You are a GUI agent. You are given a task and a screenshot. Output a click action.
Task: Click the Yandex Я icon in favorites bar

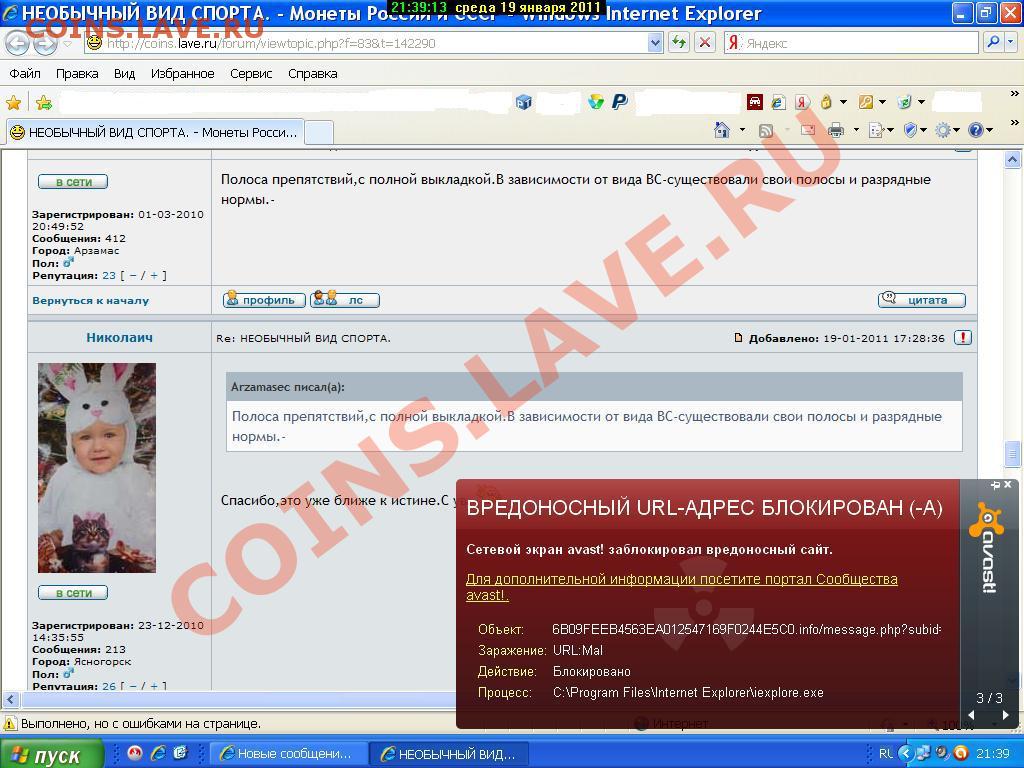pos(802,103)
